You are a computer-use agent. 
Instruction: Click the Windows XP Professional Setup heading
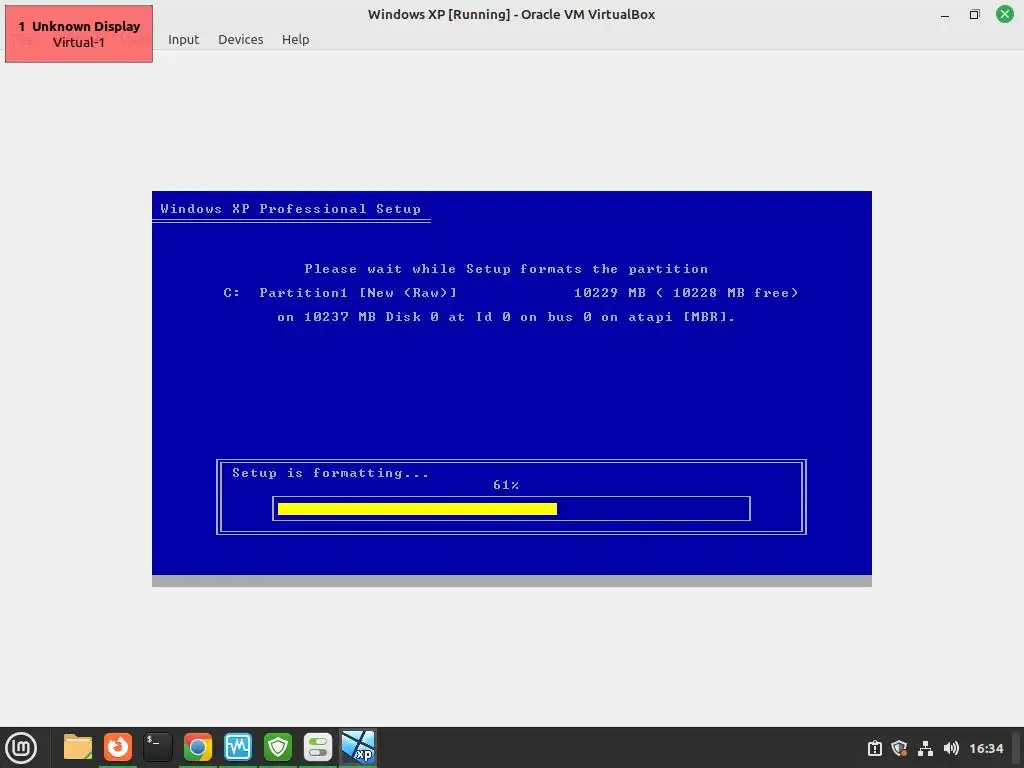291,209
